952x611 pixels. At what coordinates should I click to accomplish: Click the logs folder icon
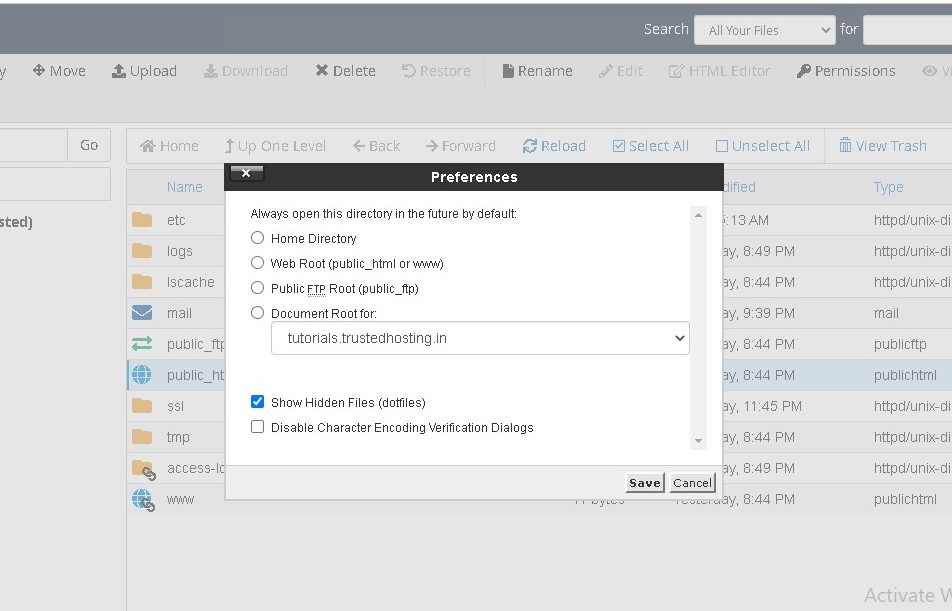142,251
